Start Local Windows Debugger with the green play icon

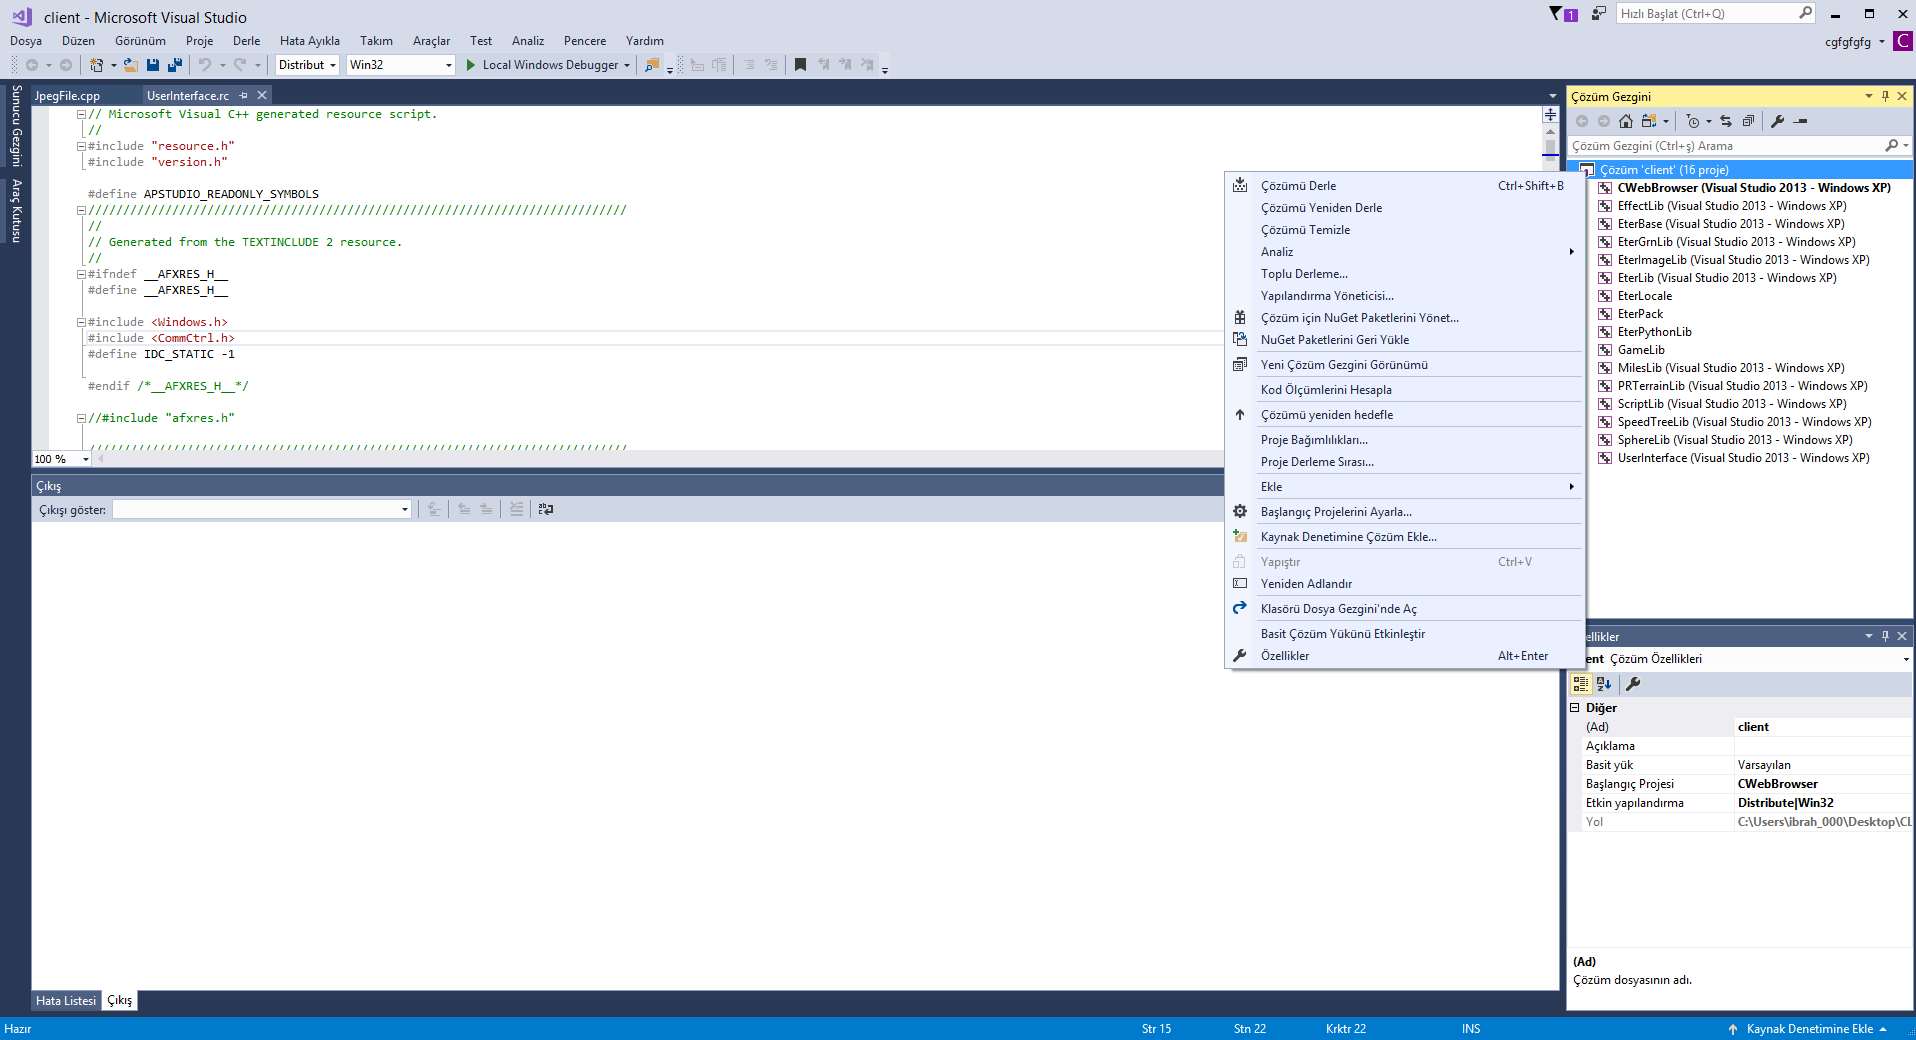pyautogui.click(x=471, y=65)
